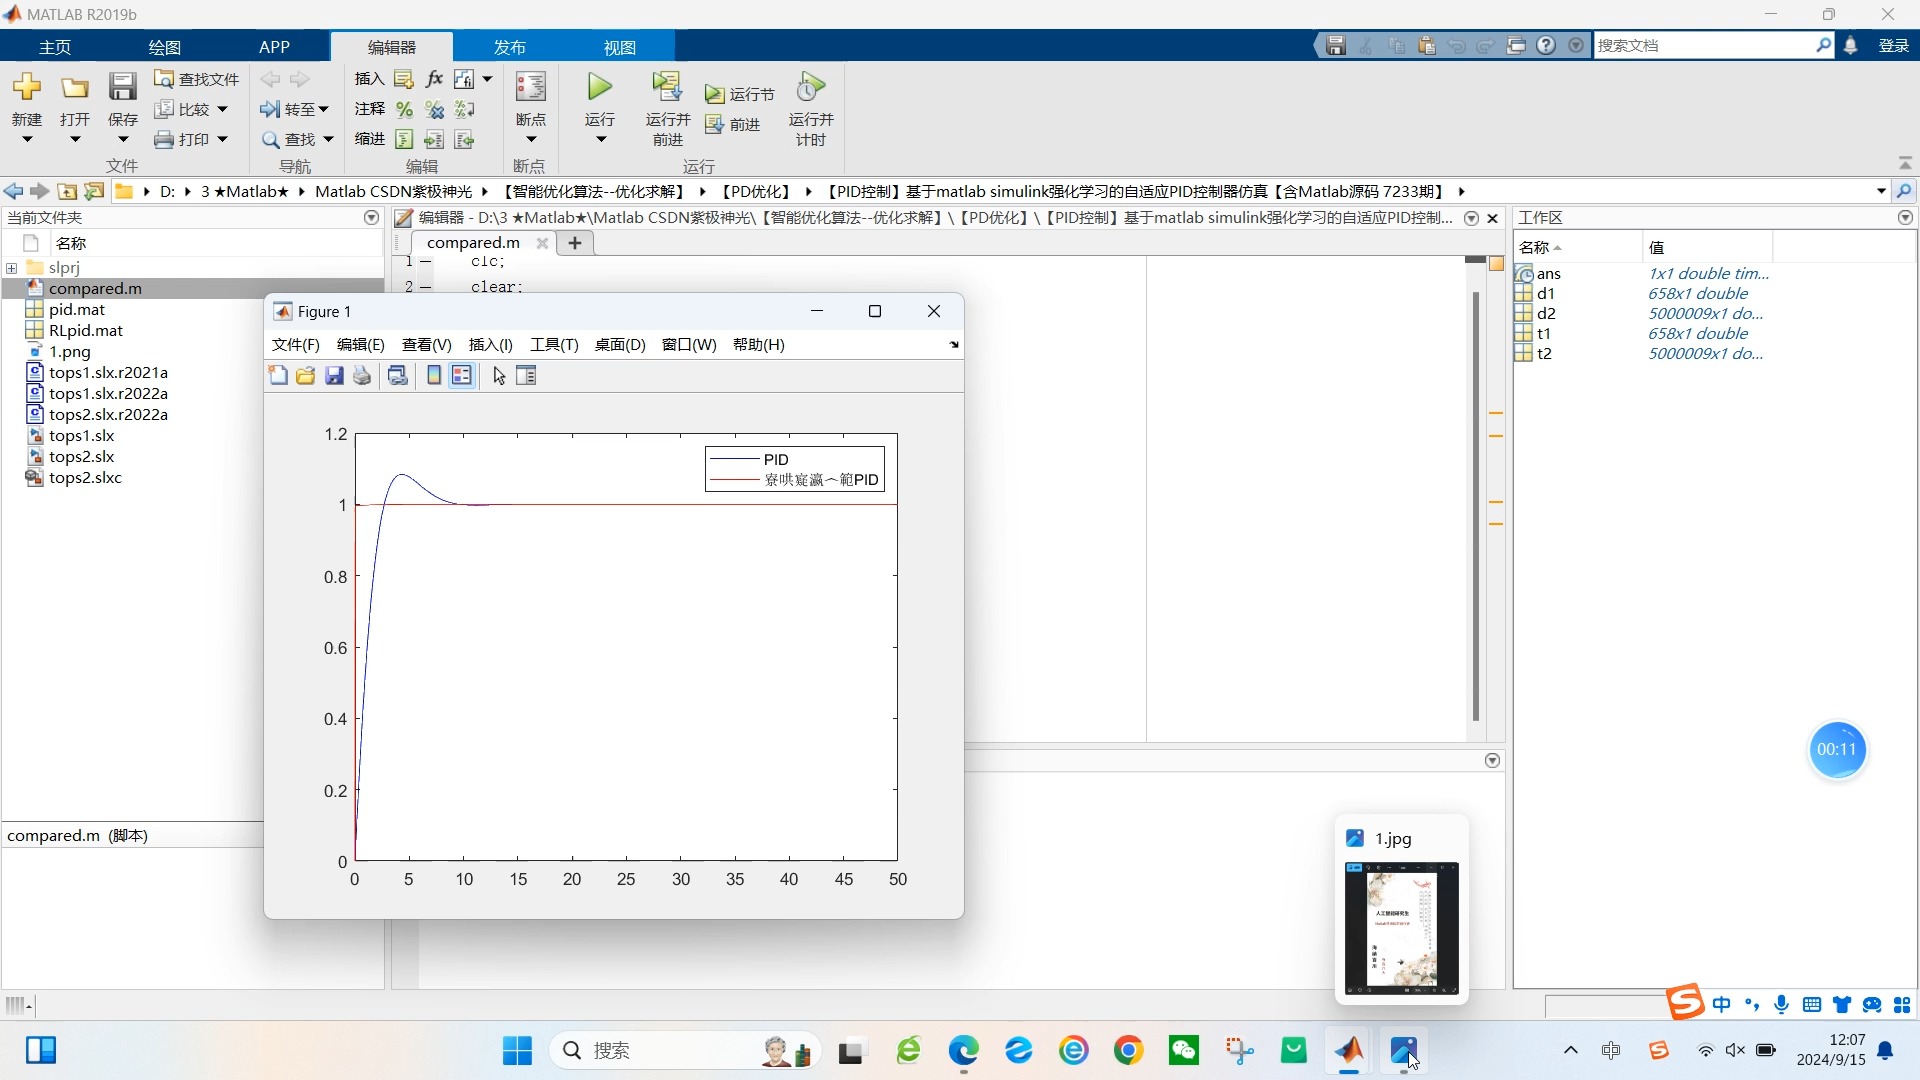Click the zoom slider at bottom-left status bar

coord(17,1005)
